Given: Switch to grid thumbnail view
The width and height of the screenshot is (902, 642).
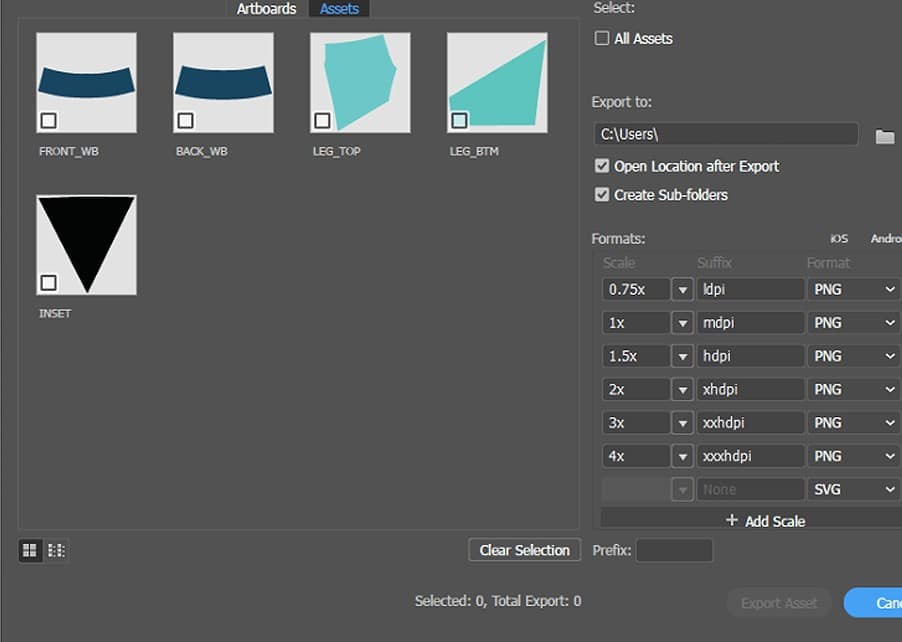Looking at the screenshot, I should (x=30, y=550).
